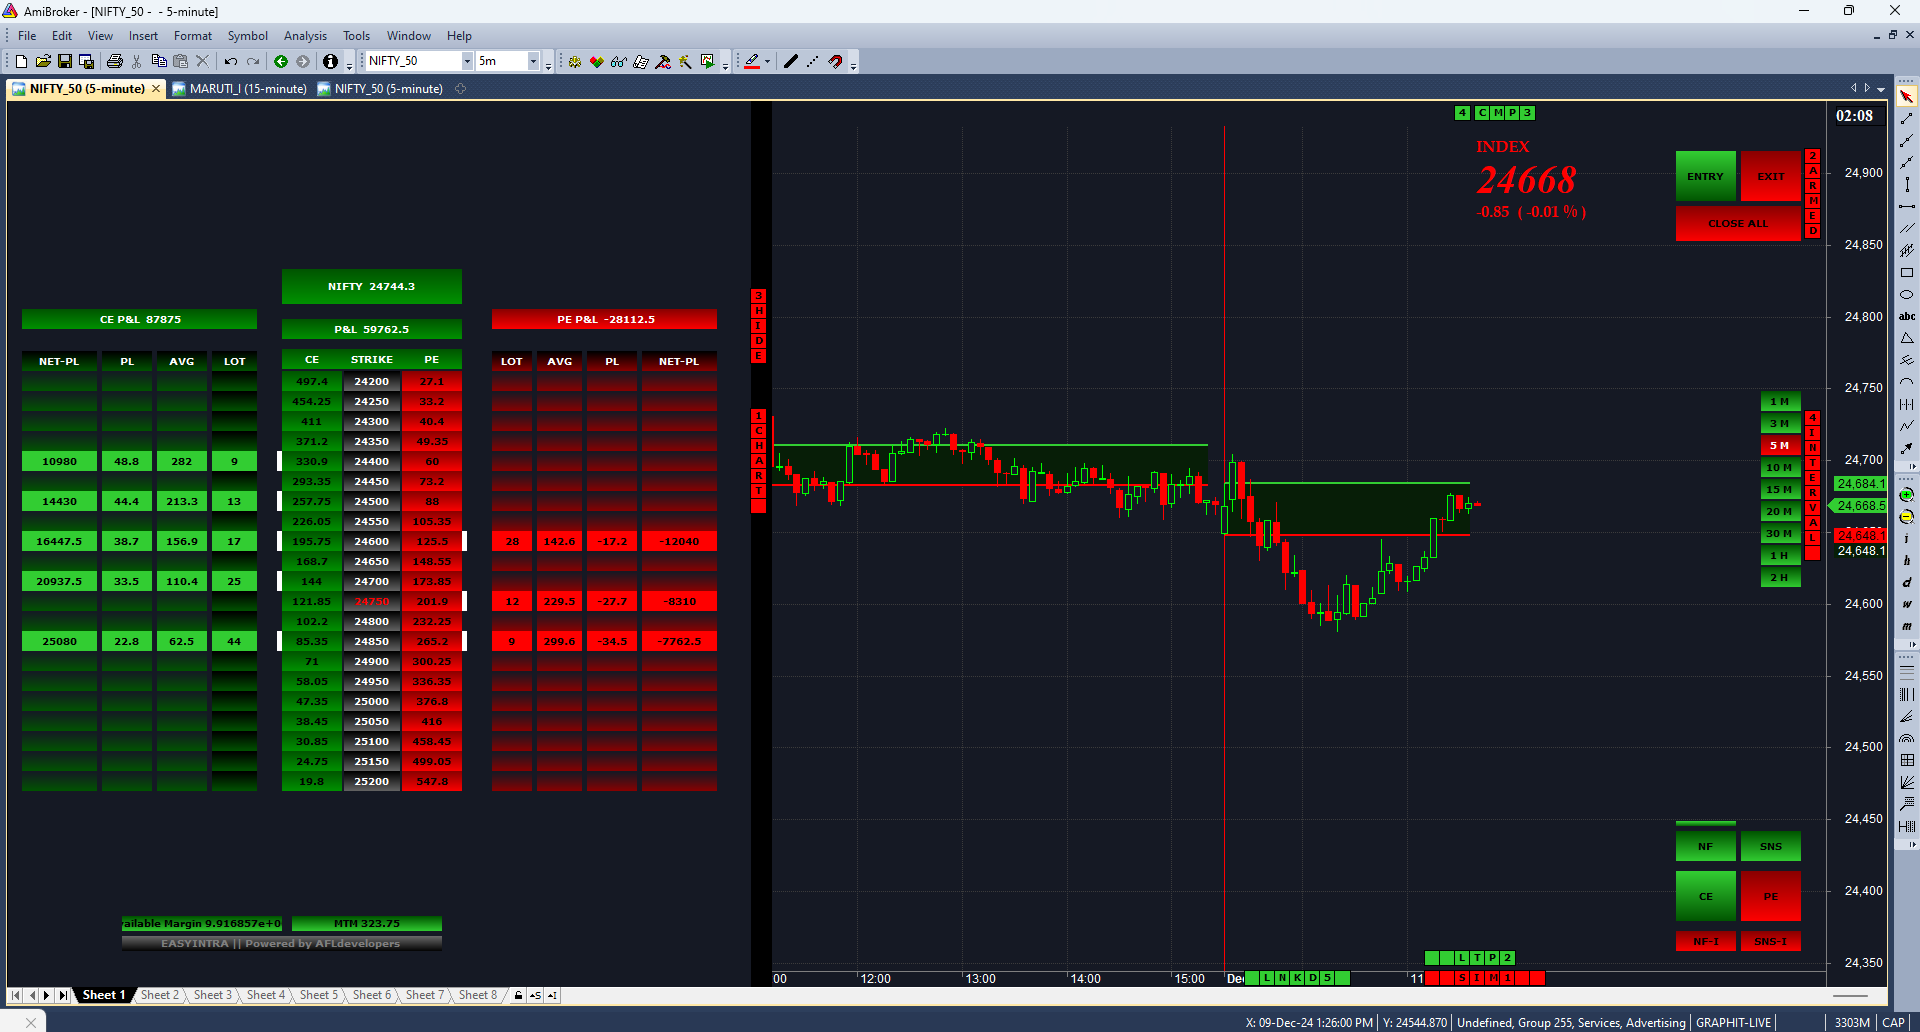Select the 15 M interval button
Screen dimensions: 1920x1032
click(x=1779, y=490)
